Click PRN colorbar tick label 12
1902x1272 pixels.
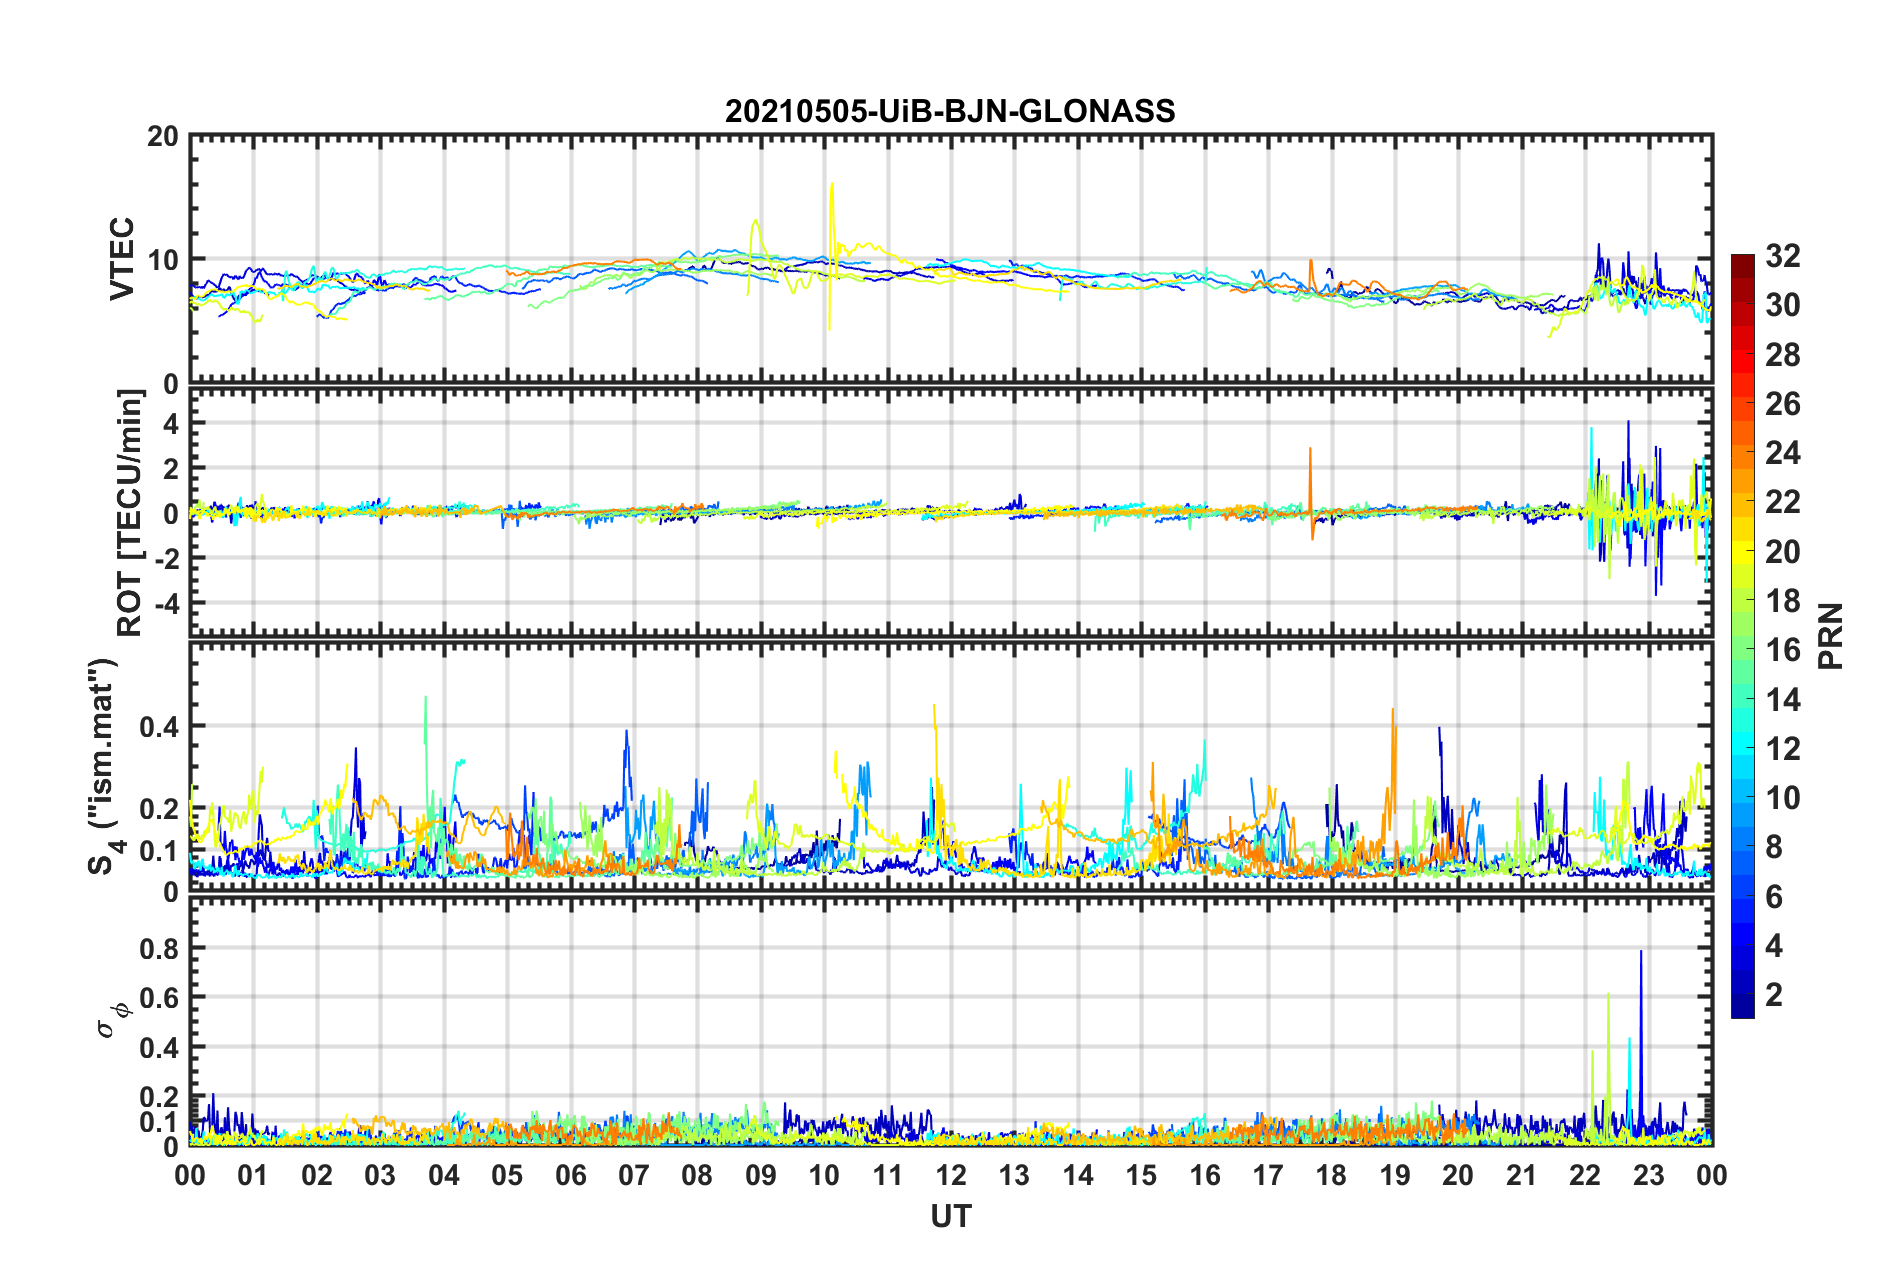click(x=1783, y=748)
